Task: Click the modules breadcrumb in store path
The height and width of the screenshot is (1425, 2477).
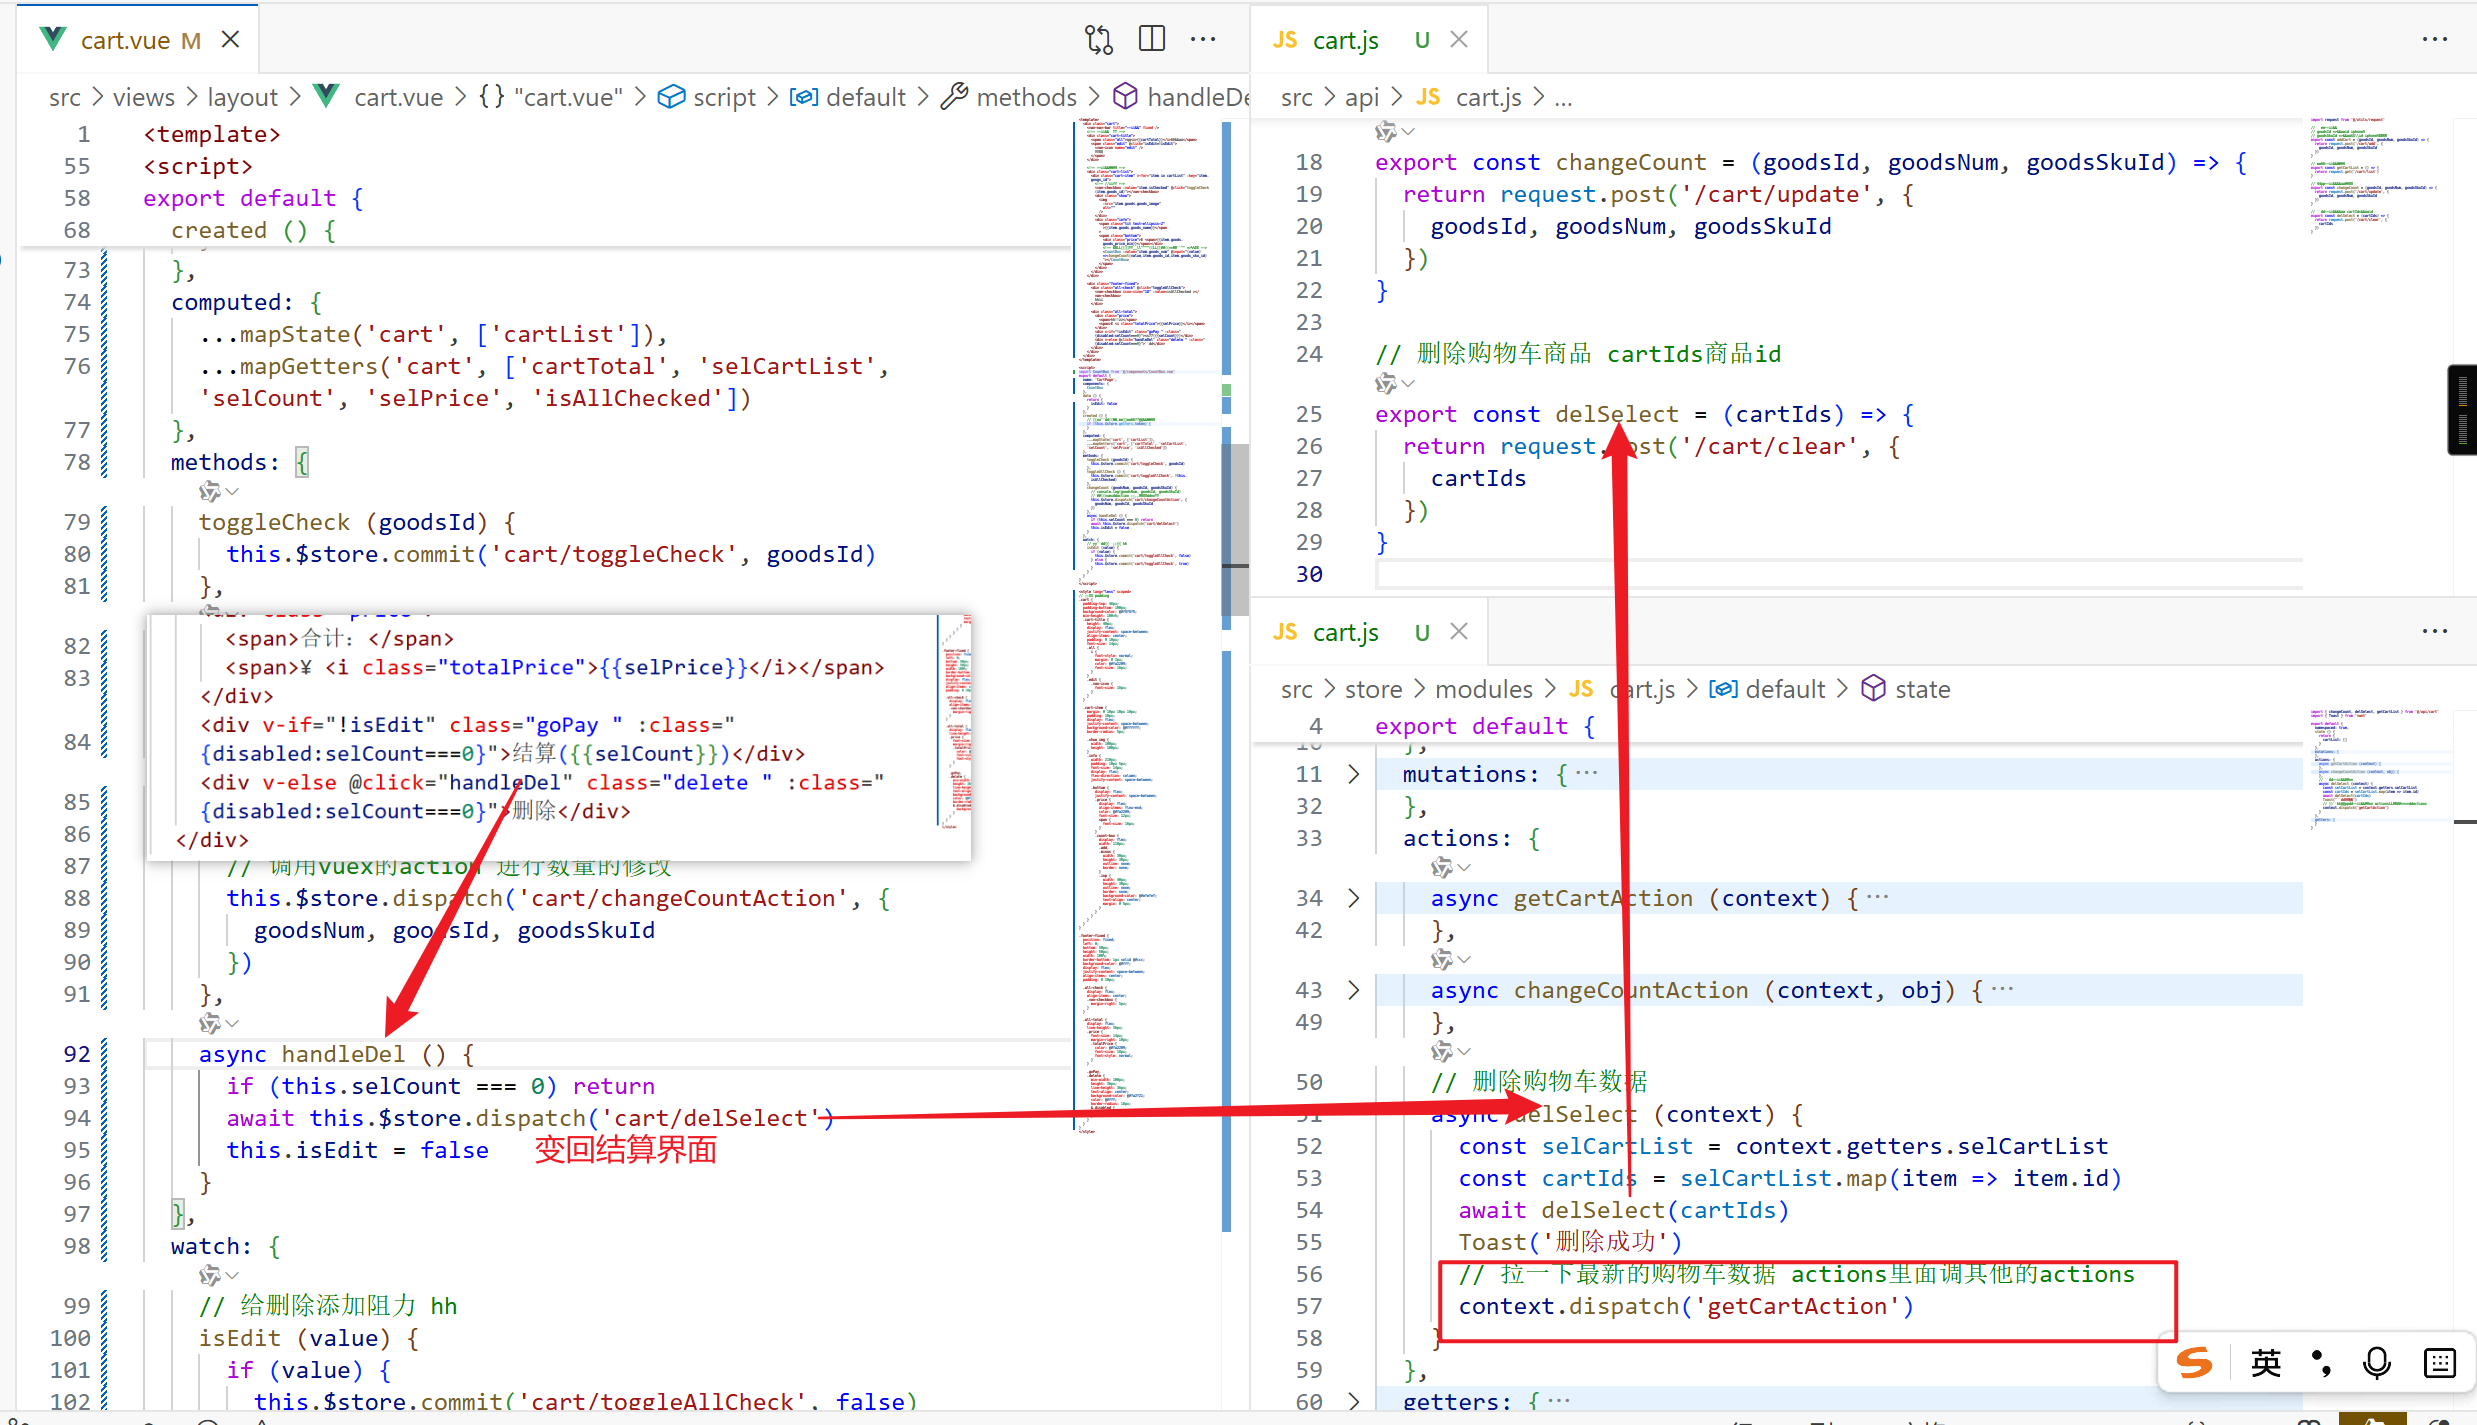Action: pyautogui.click(x=1483, y=689)
